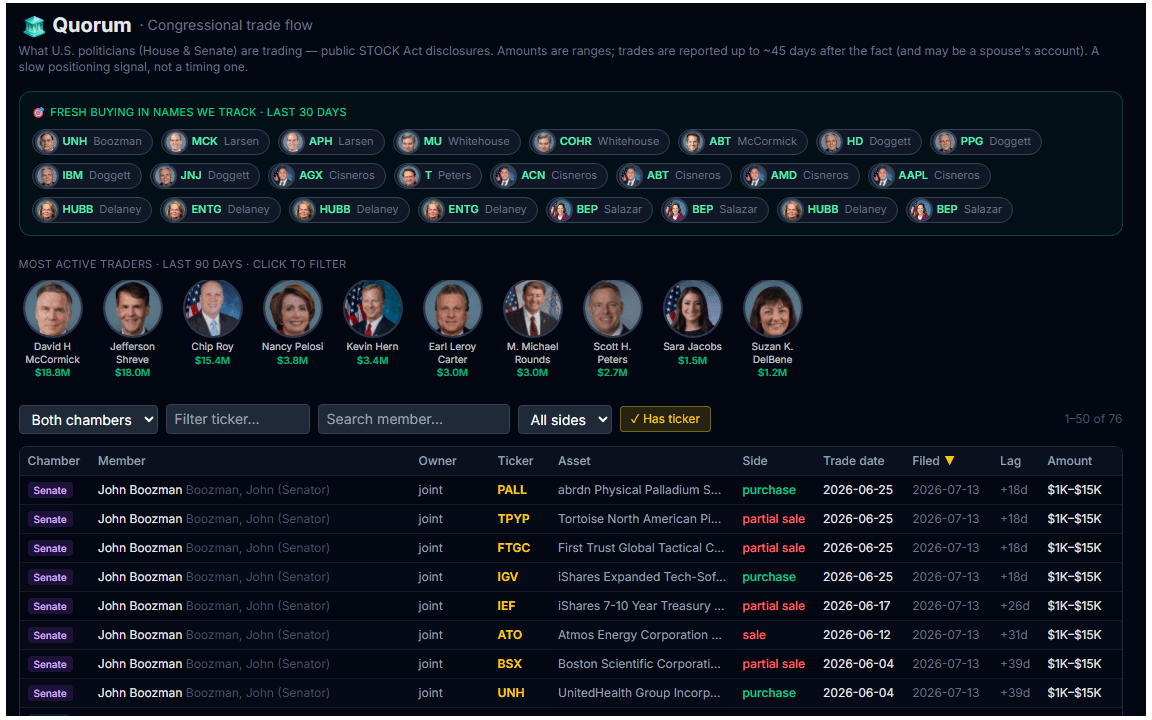Click the Filed column sort arrow

(949, 461)
